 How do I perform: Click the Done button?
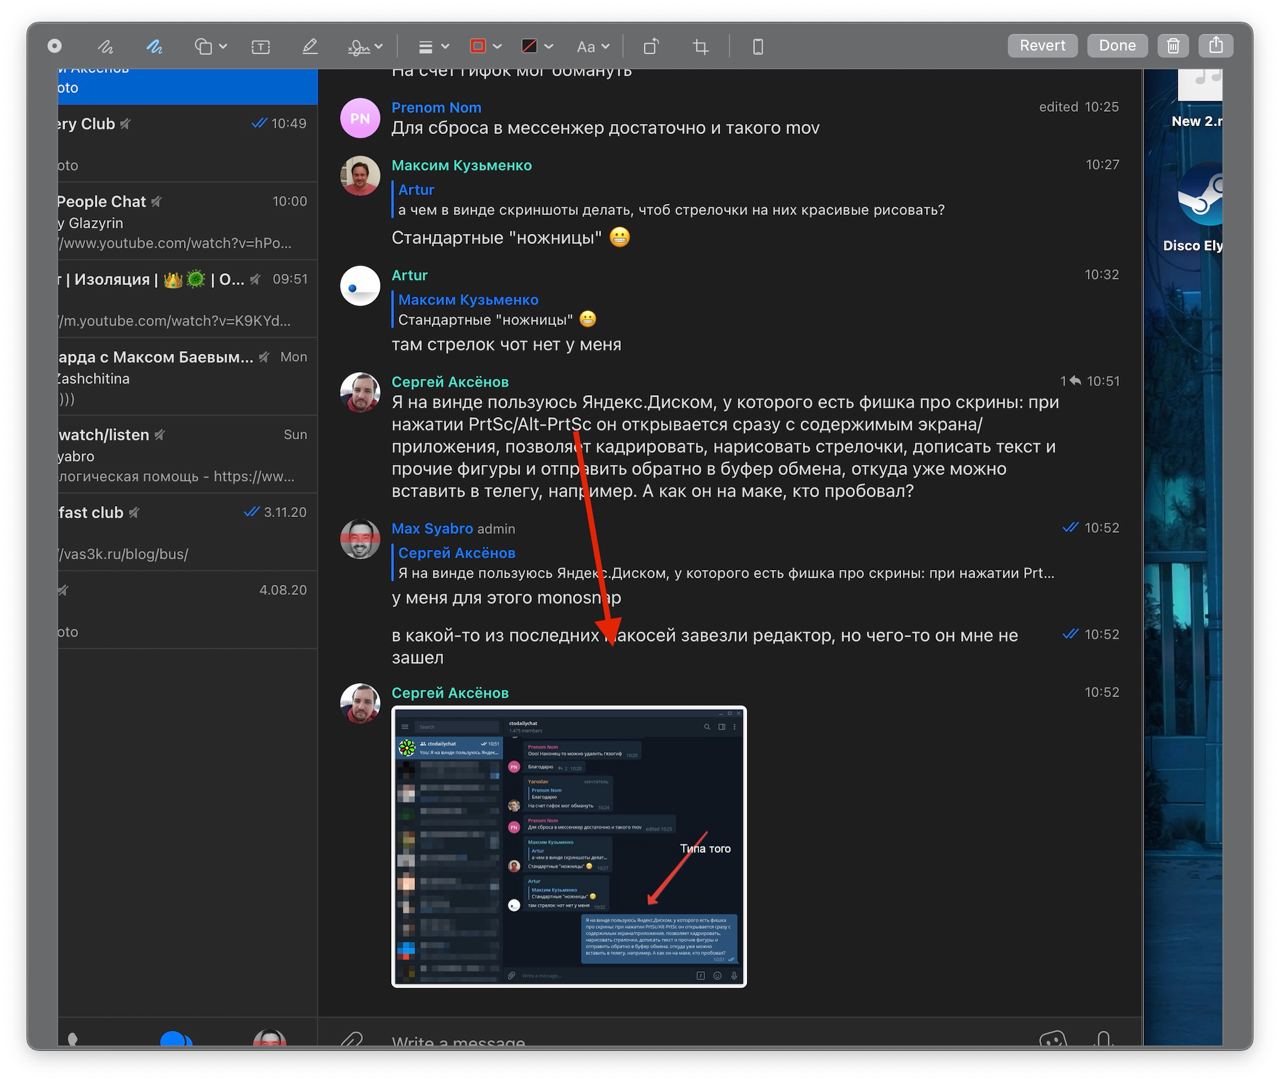point(1117,45)
